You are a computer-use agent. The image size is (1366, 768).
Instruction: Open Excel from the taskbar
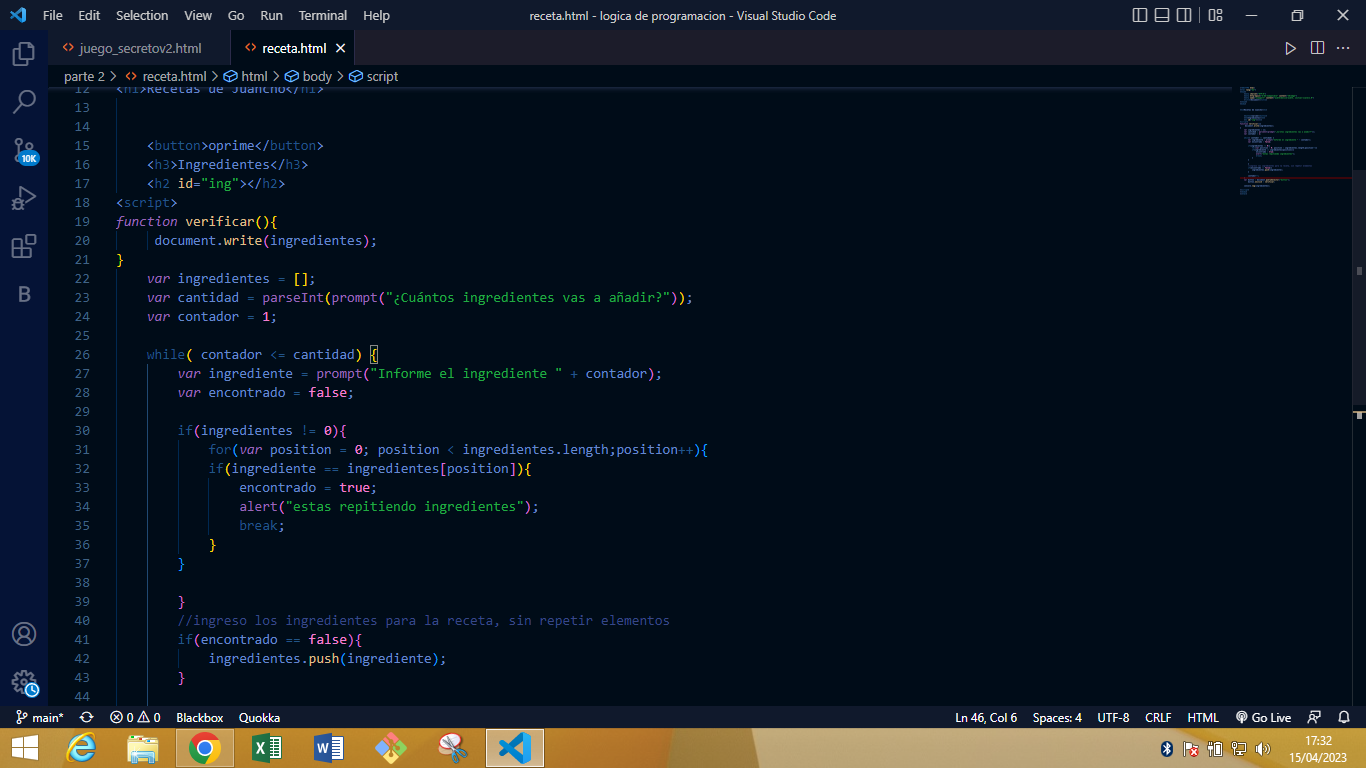[x=267, y=748]
